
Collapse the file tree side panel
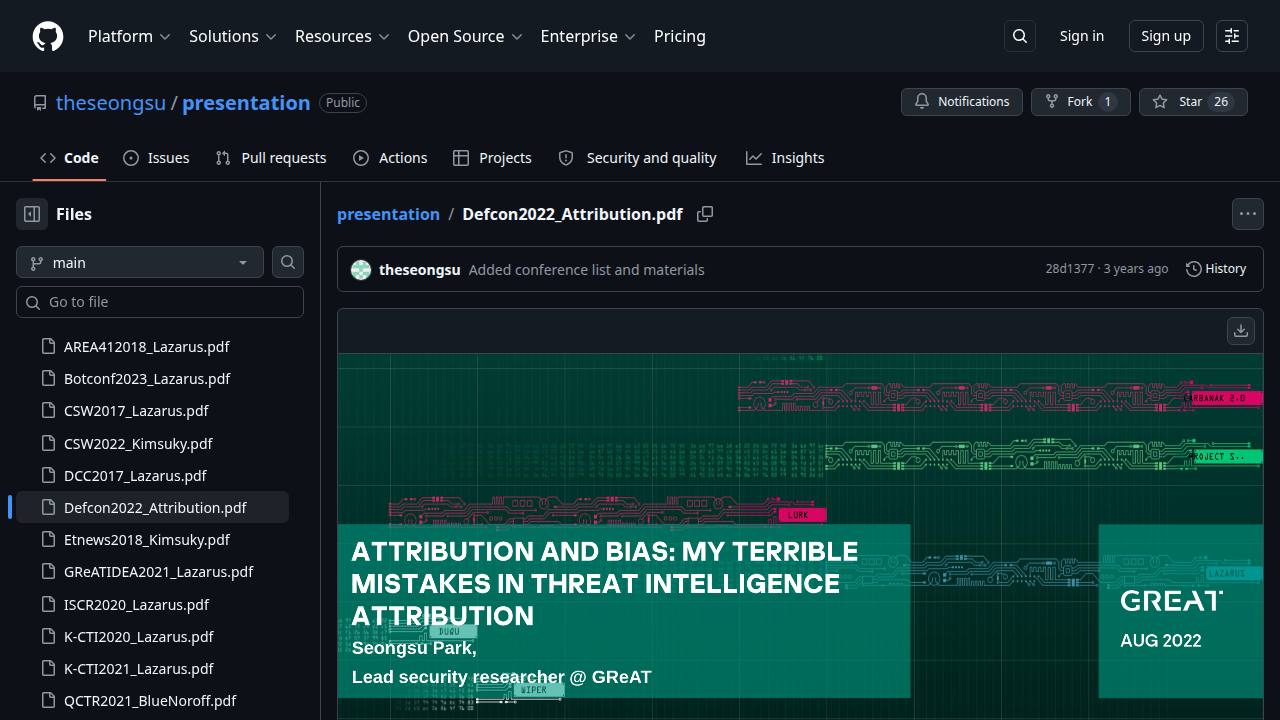pyautogui.click(x=32, y=214)
